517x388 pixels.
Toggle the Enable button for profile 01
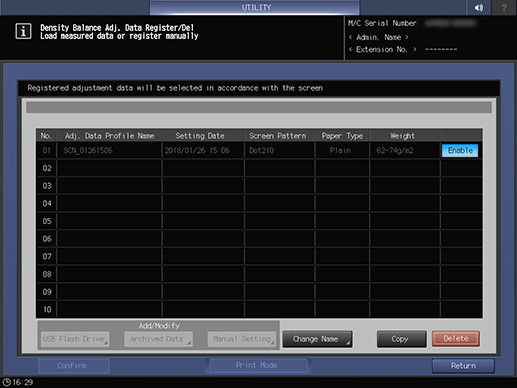(460, 150)
